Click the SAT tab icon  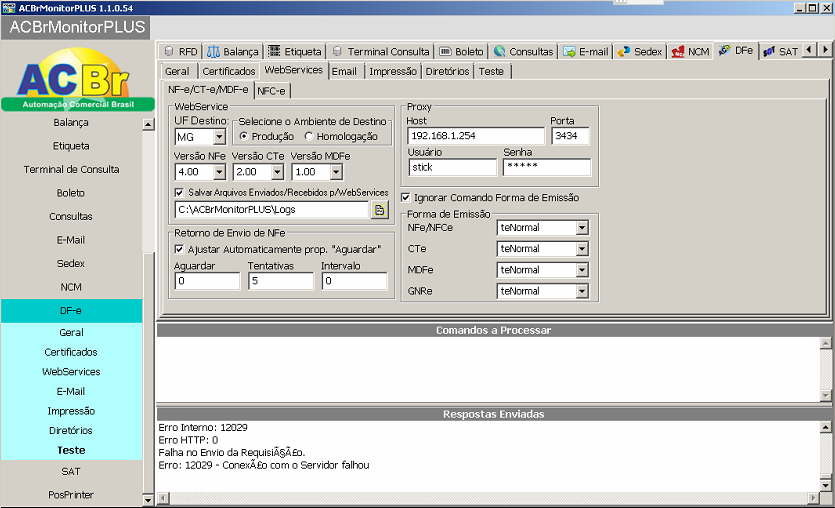769,52
